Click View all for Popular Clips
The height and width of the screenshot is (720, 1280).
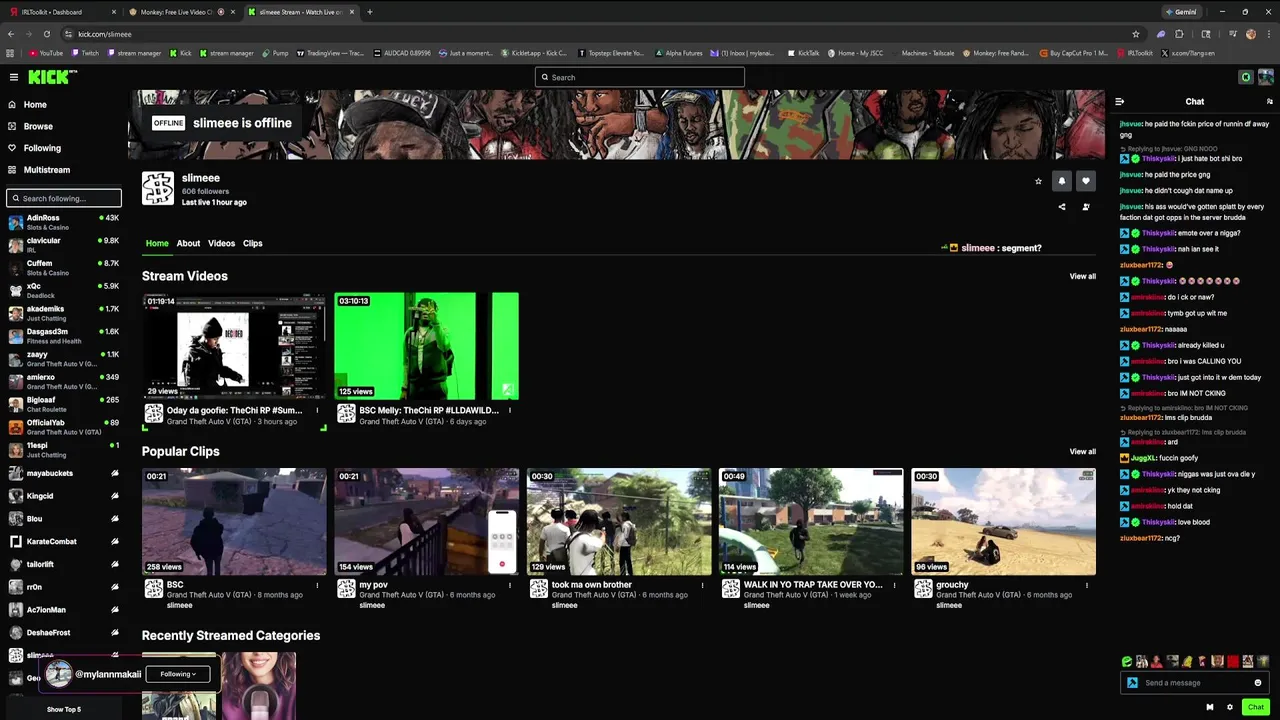[x=1082, y=451]
